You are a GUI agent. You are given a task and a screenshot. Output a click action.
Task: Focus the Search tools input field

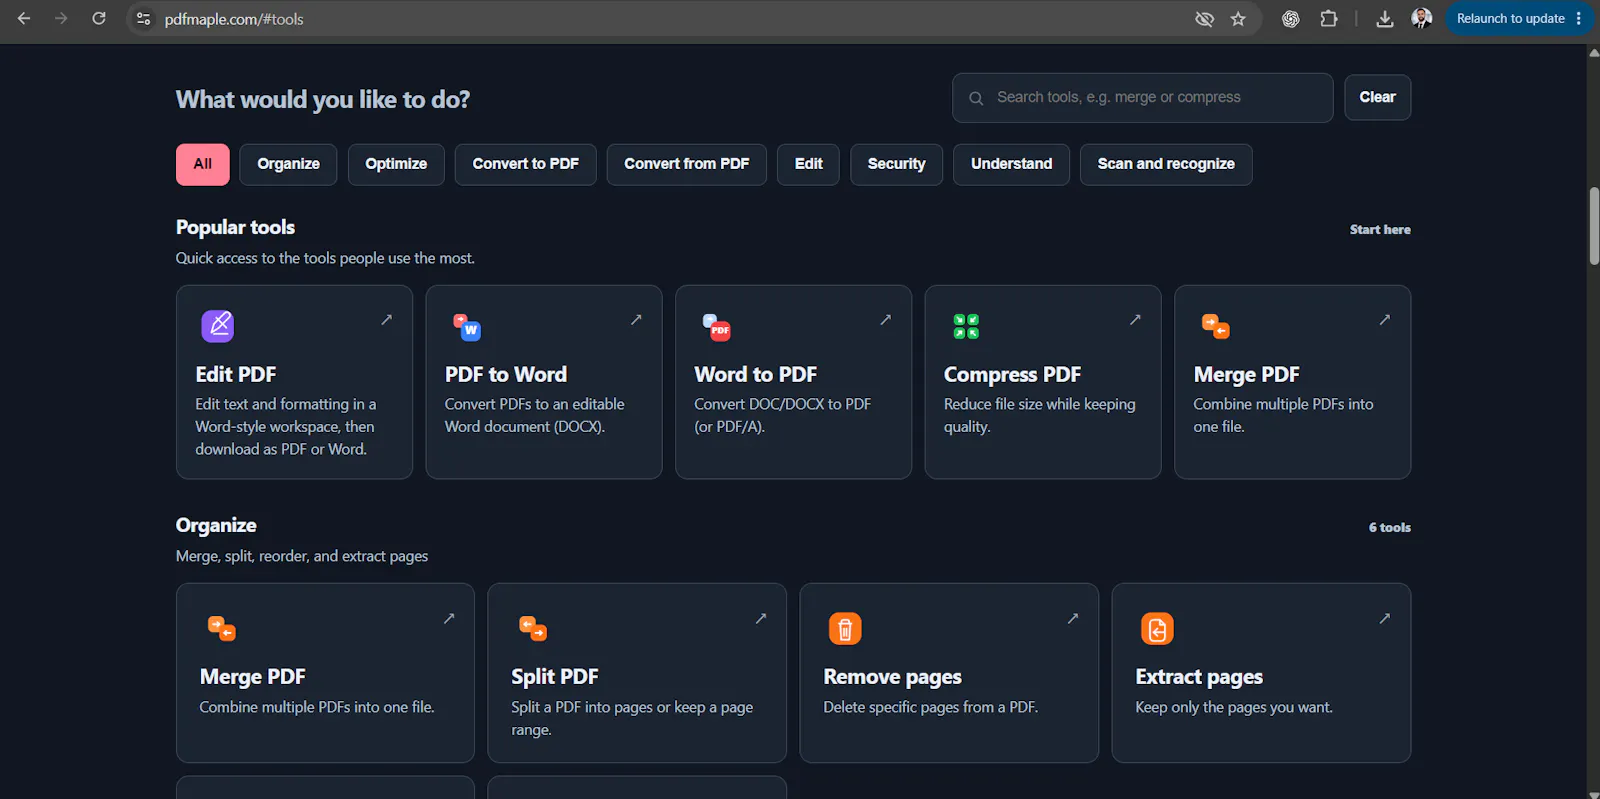[1142, 98]
